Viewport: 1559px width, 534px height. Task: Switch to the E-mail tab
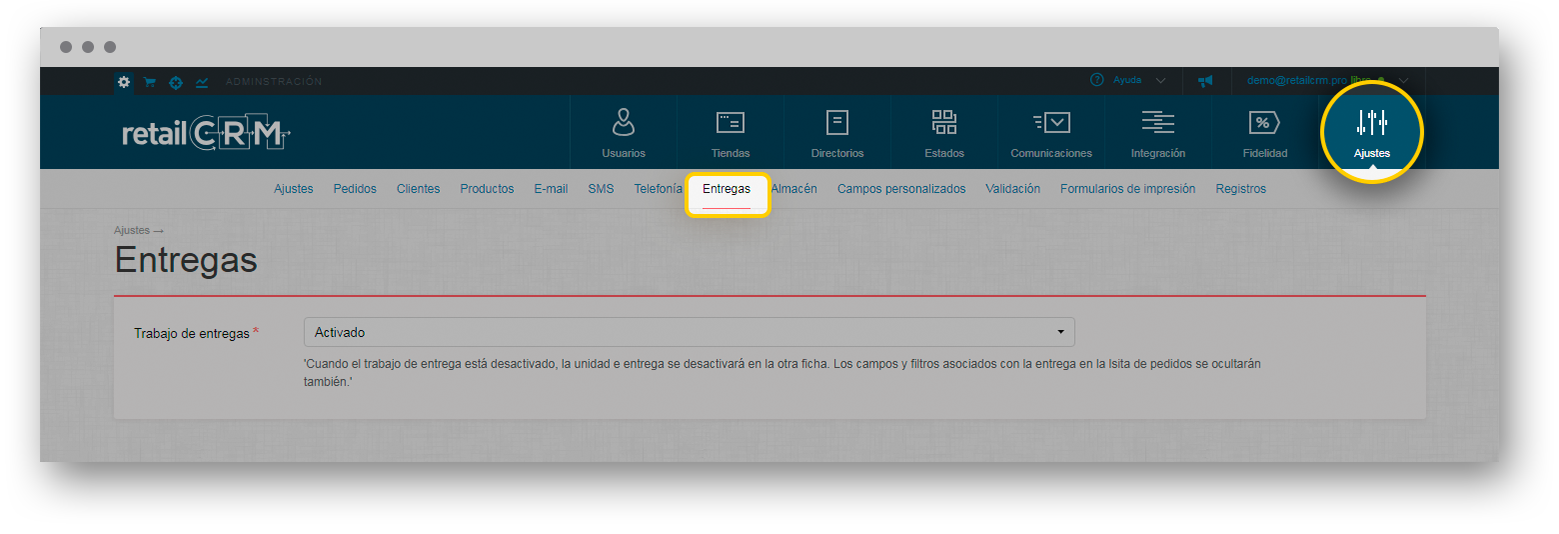point(551,189)
